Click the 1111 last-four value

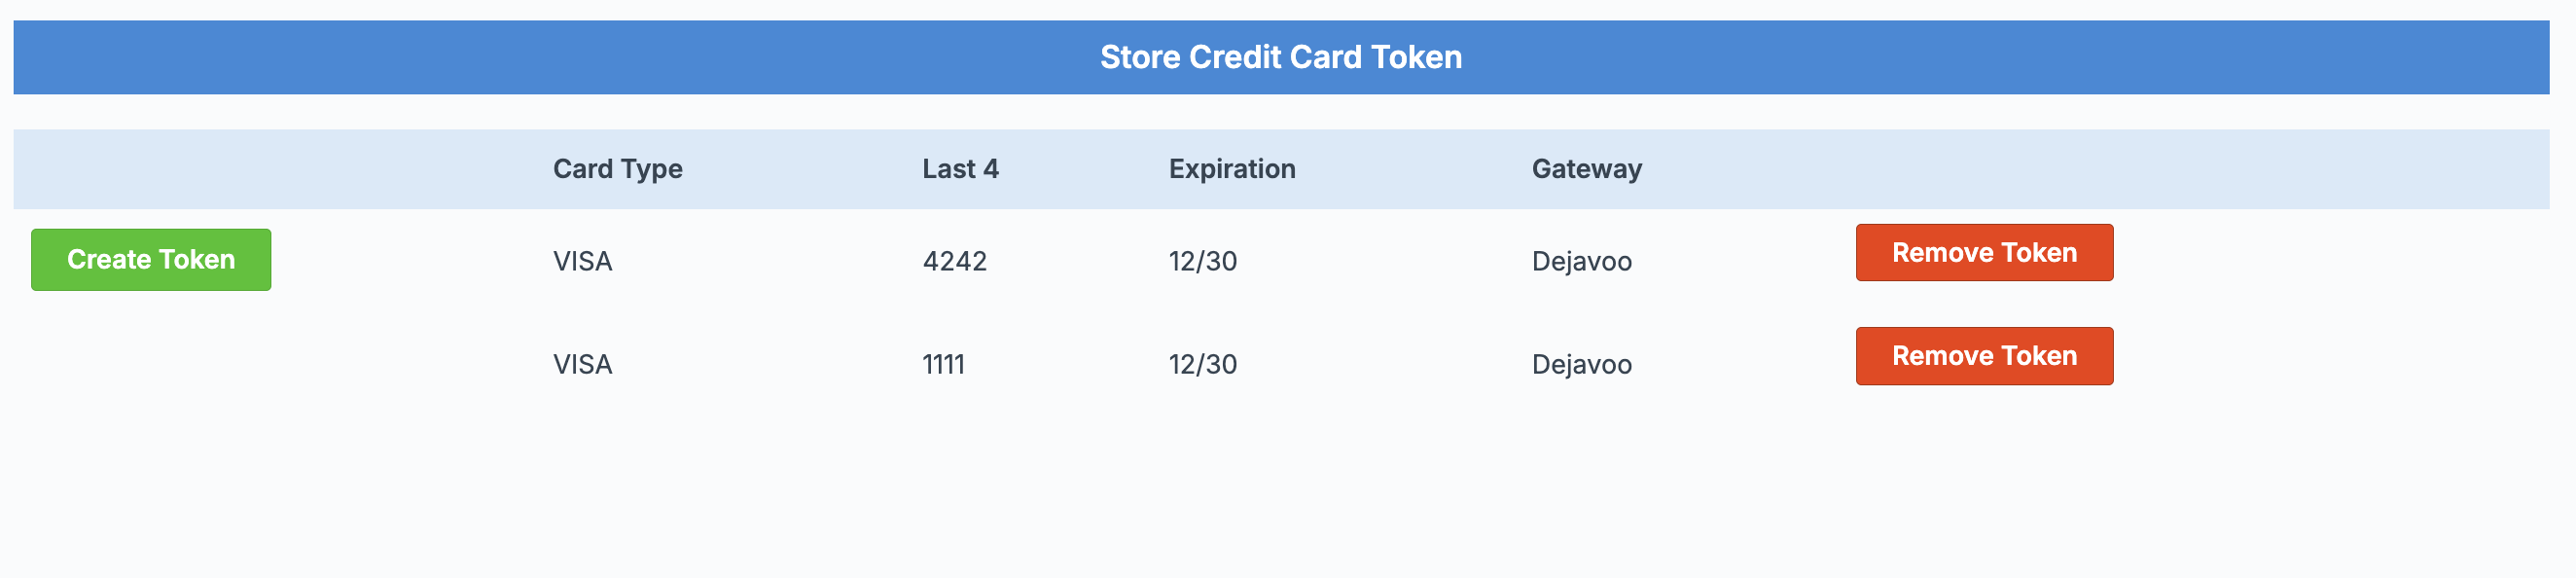[943, 365]
